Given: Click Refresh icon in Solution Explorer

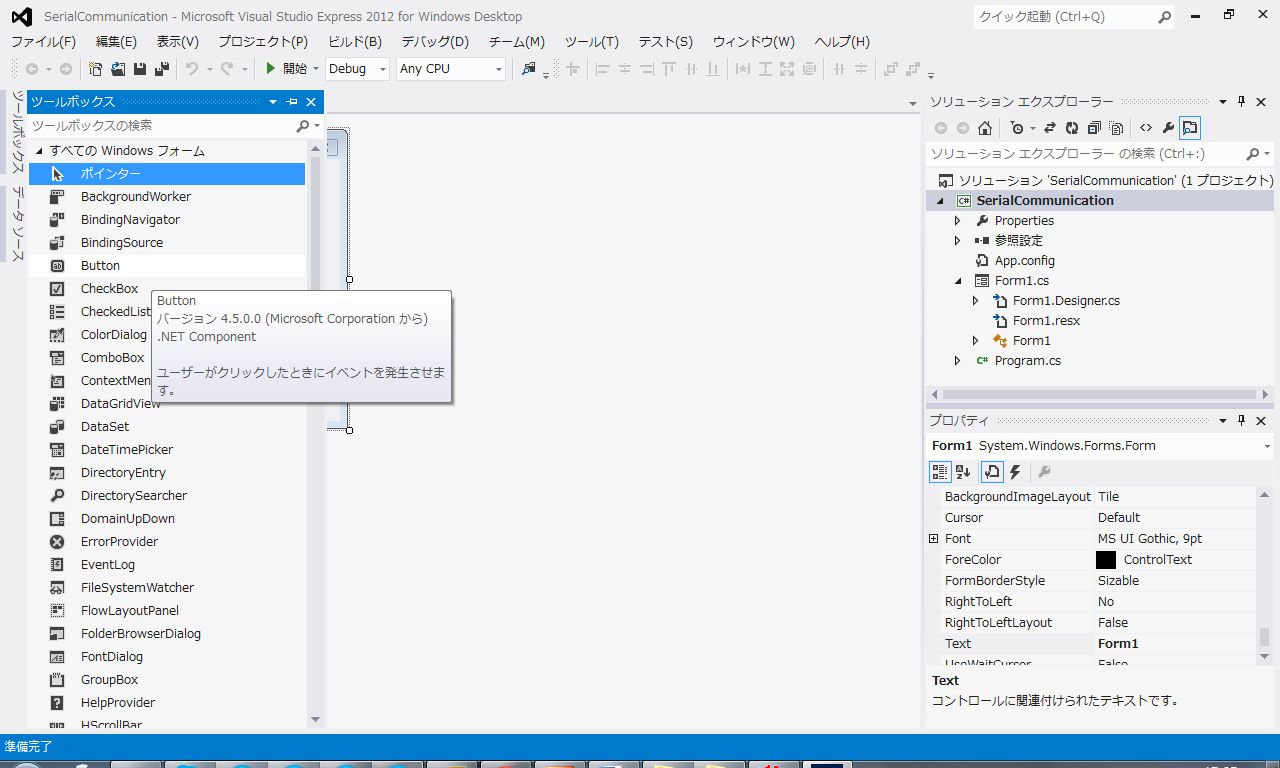Looking at the screenshot, I should pyautogui.click(x=1072, y=128).
